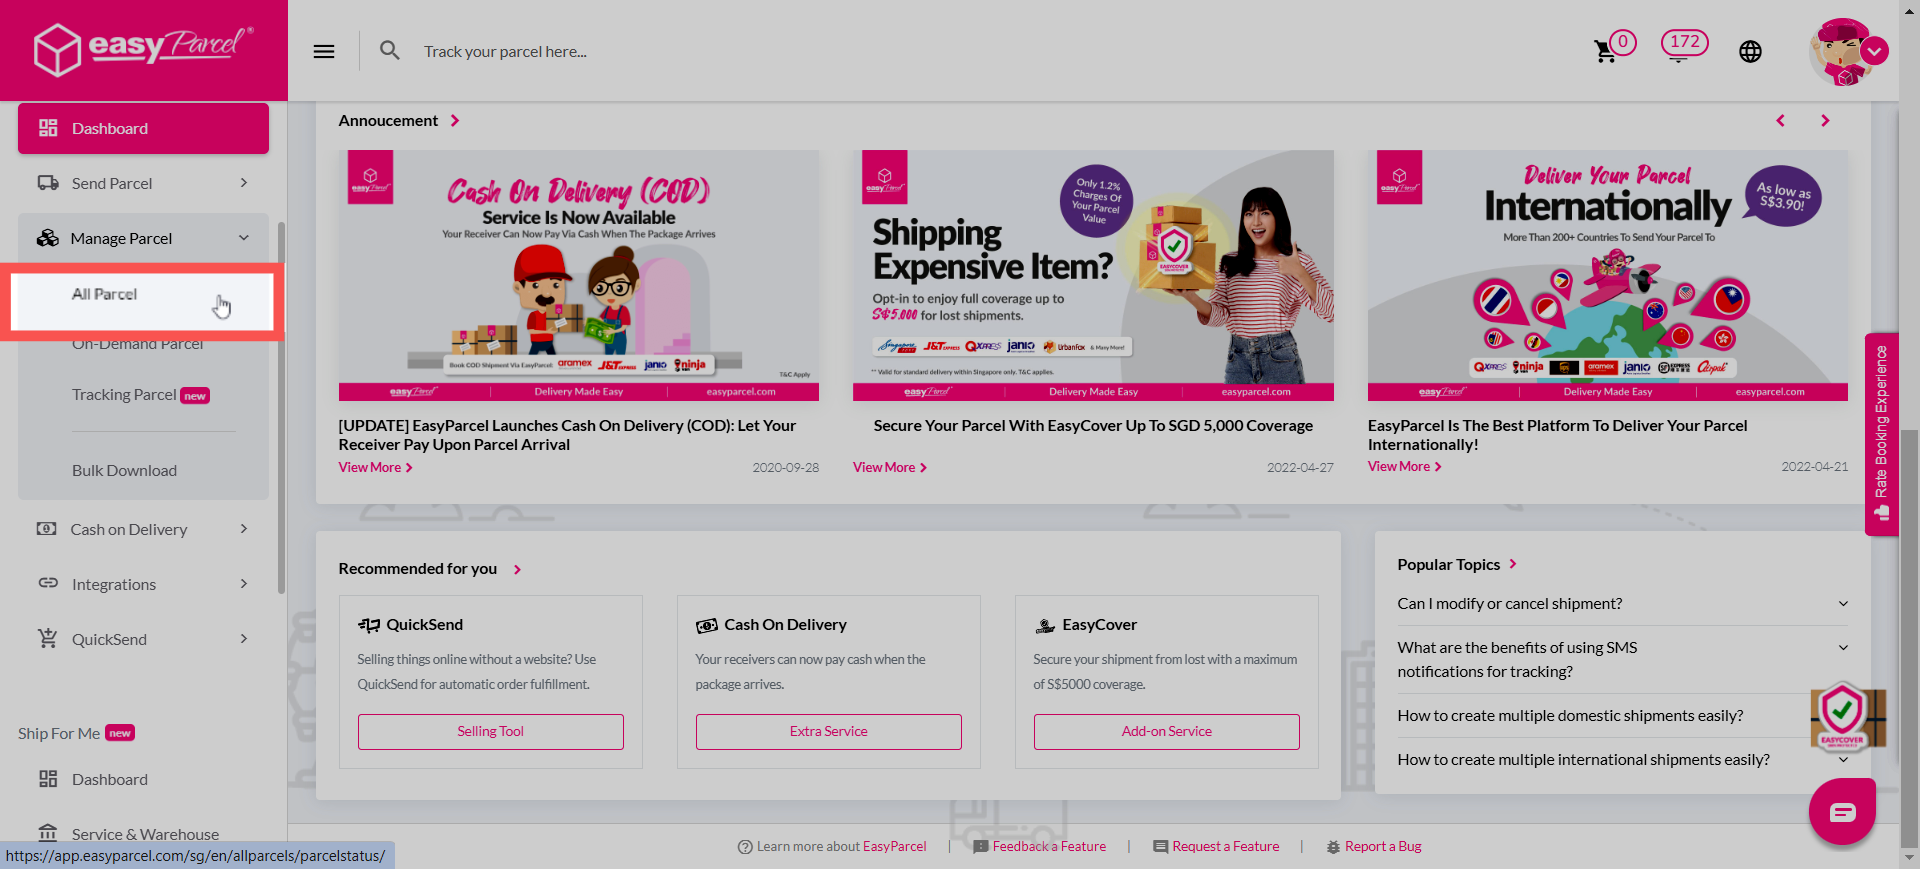1920x869 pixels.
Task: Click the Service & Warehouse building icon
Action: [48, 832]
